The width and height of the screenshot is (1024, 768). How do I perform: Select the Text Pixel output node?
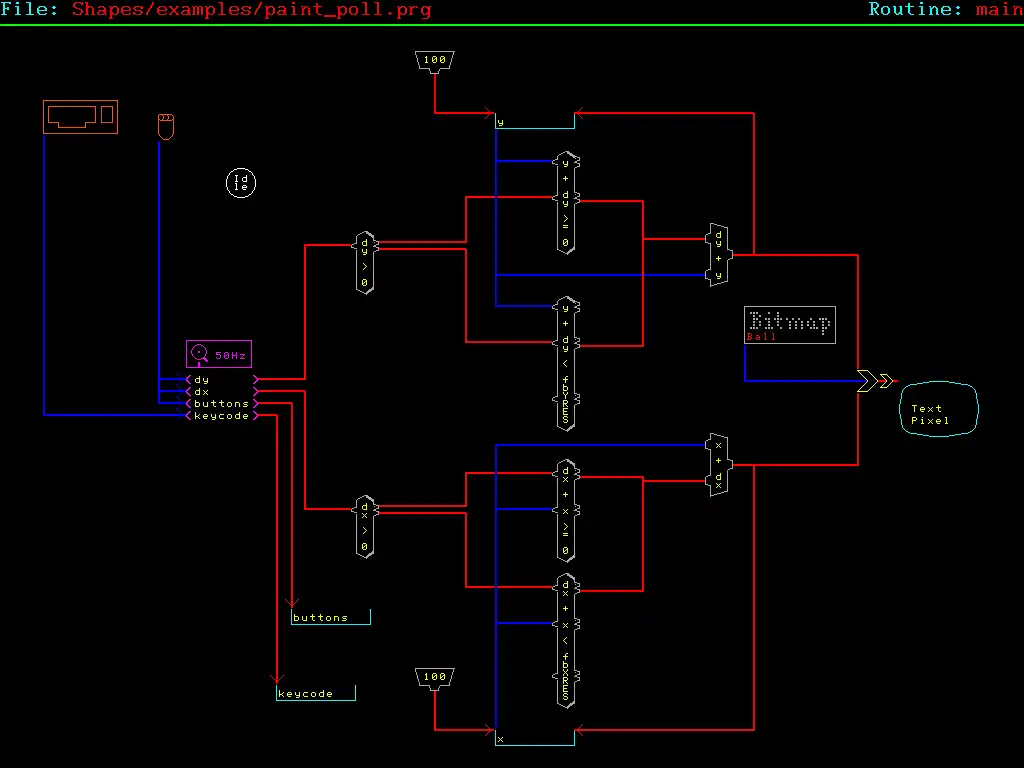tap(939, 409)
